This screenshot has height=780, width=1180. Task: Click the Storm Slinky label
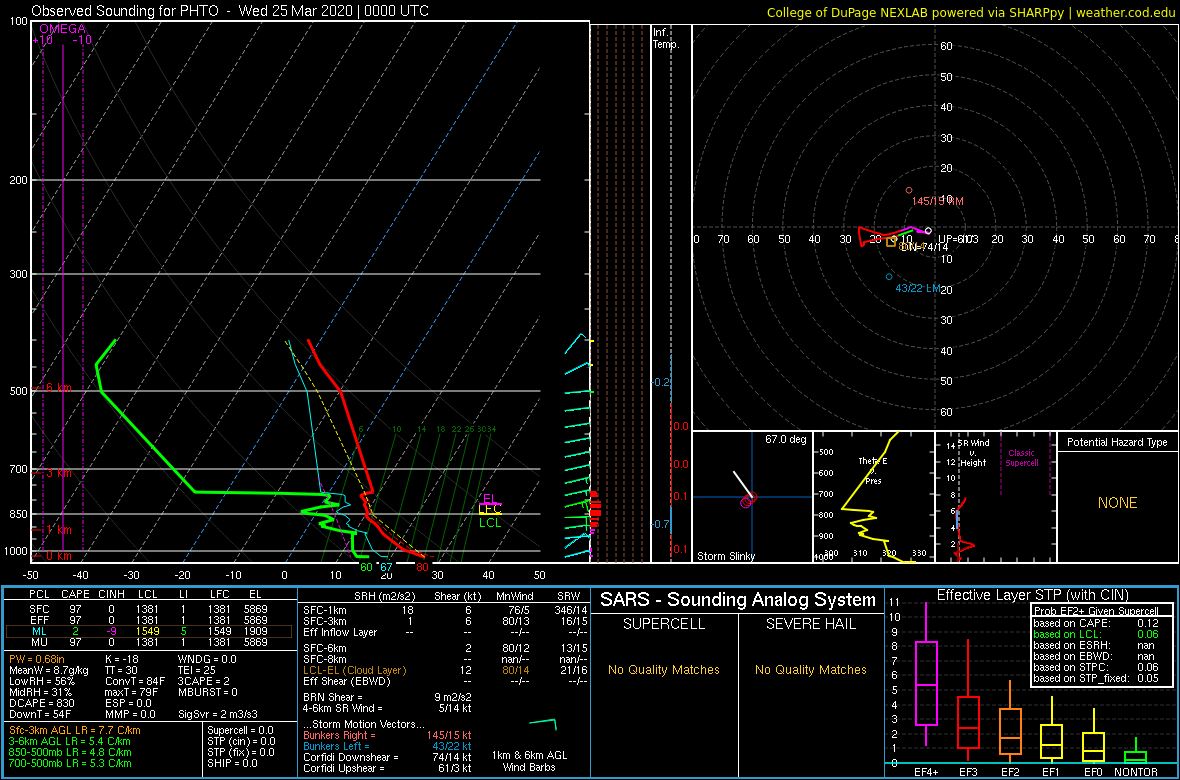pos(726,556)
